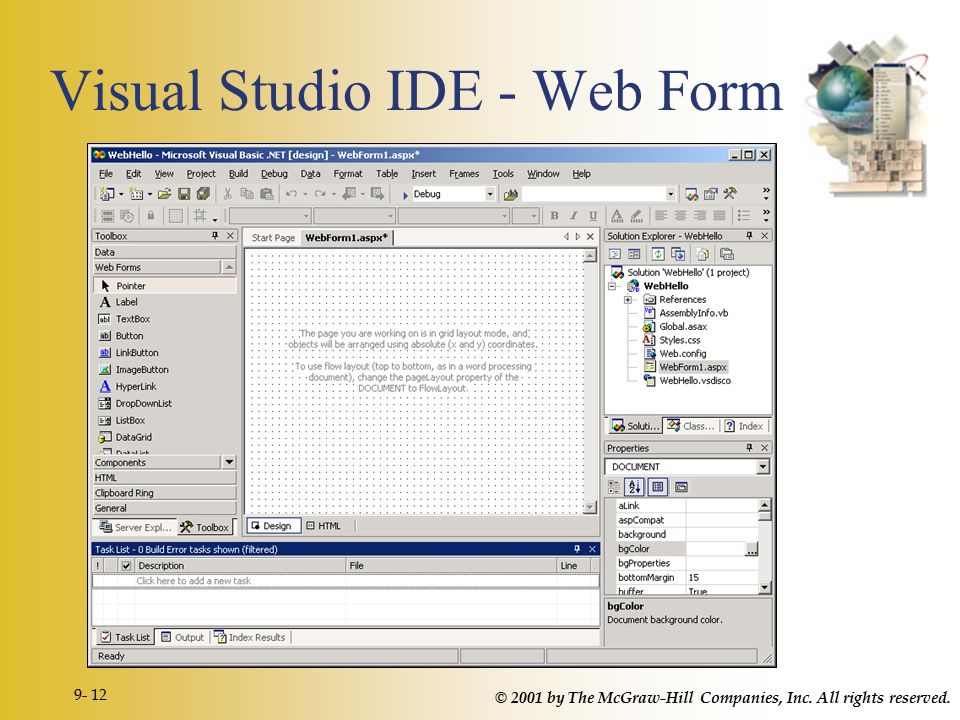Open the HTML section of Toolbox
This screenshot has width=960, height=720.
(x=165, y=478)
